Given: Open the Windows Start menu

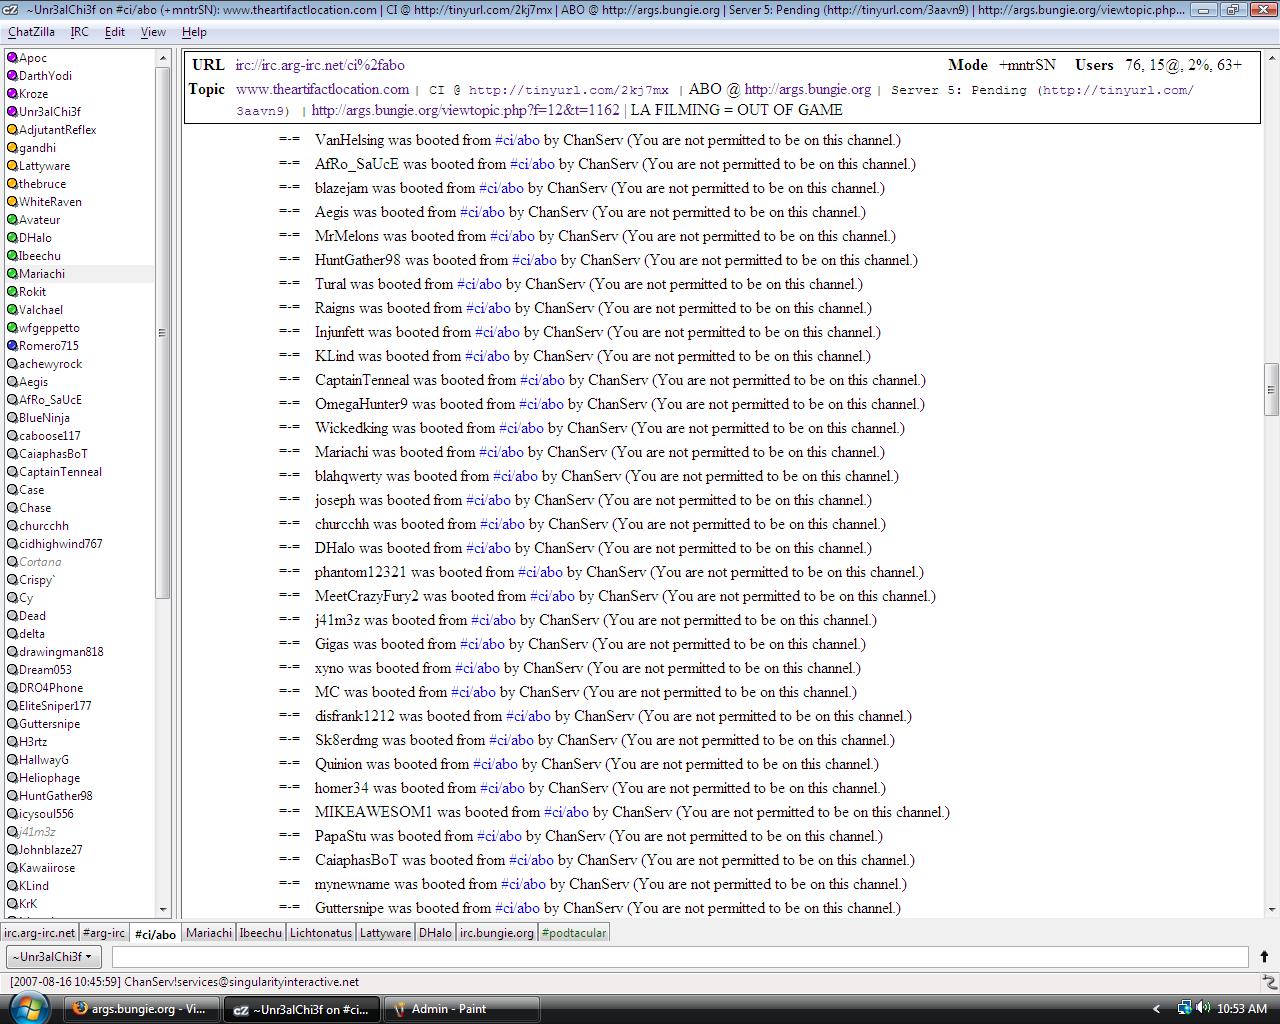Looking at the screenshot, I should click(27, 1008).
